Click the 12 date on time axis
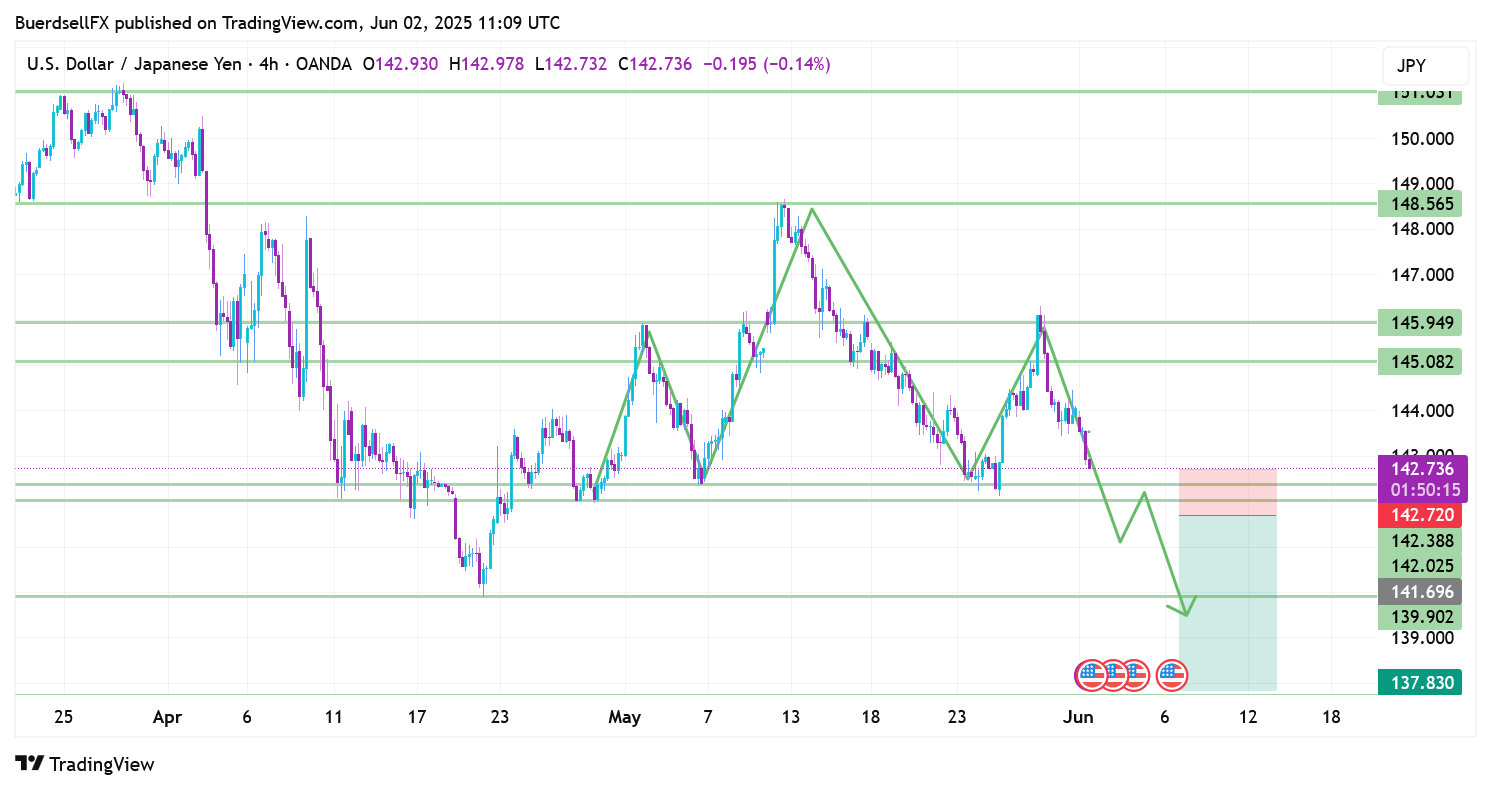Screen dimensions: 1491x790 (1248, 717)
